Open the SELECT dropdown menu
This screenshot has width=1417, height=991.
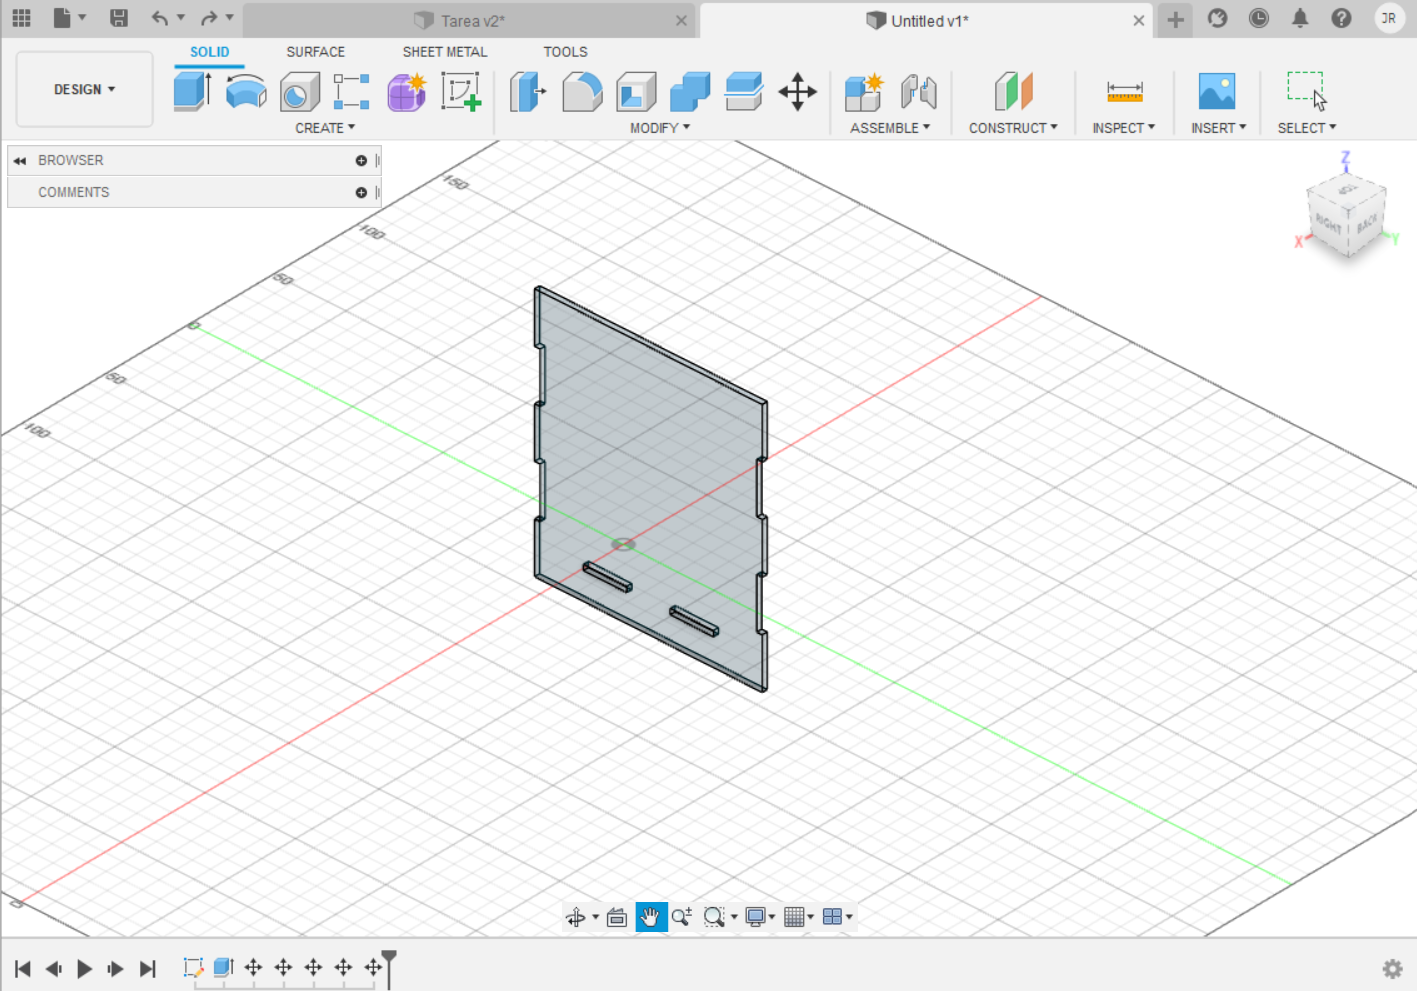pyautogui.click(x=1307, y=128)
